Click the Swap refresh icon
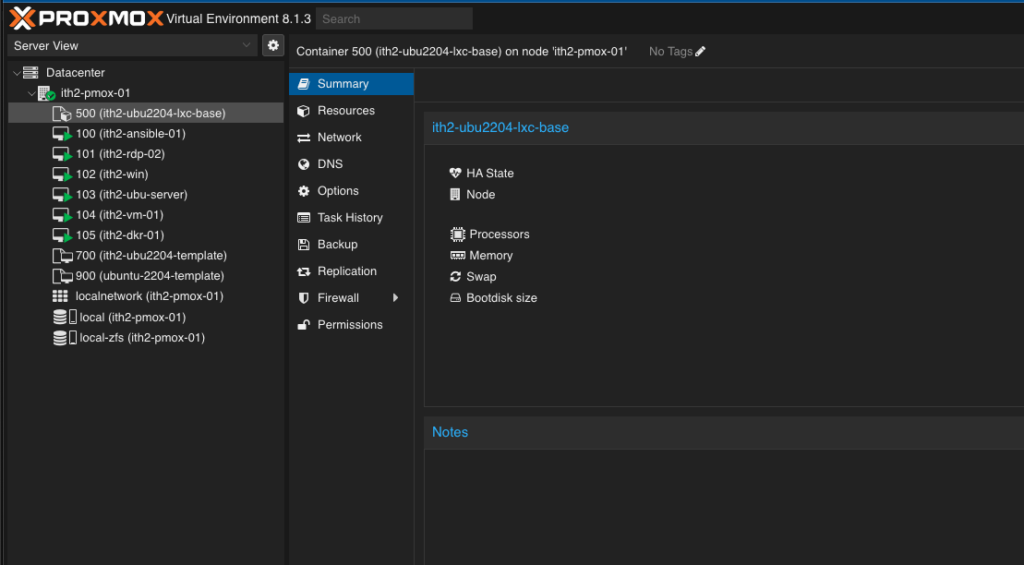The height and width of the screenshot is (565, 1024). click(455, 276)
